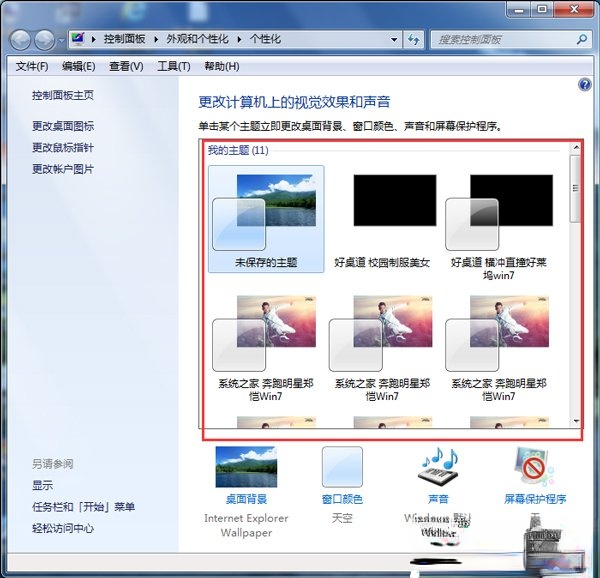Viewport: 600px width, 578px height.
Task: Select 控制面板 in the address breadcrumb
Action: click(x=124, y=39)
